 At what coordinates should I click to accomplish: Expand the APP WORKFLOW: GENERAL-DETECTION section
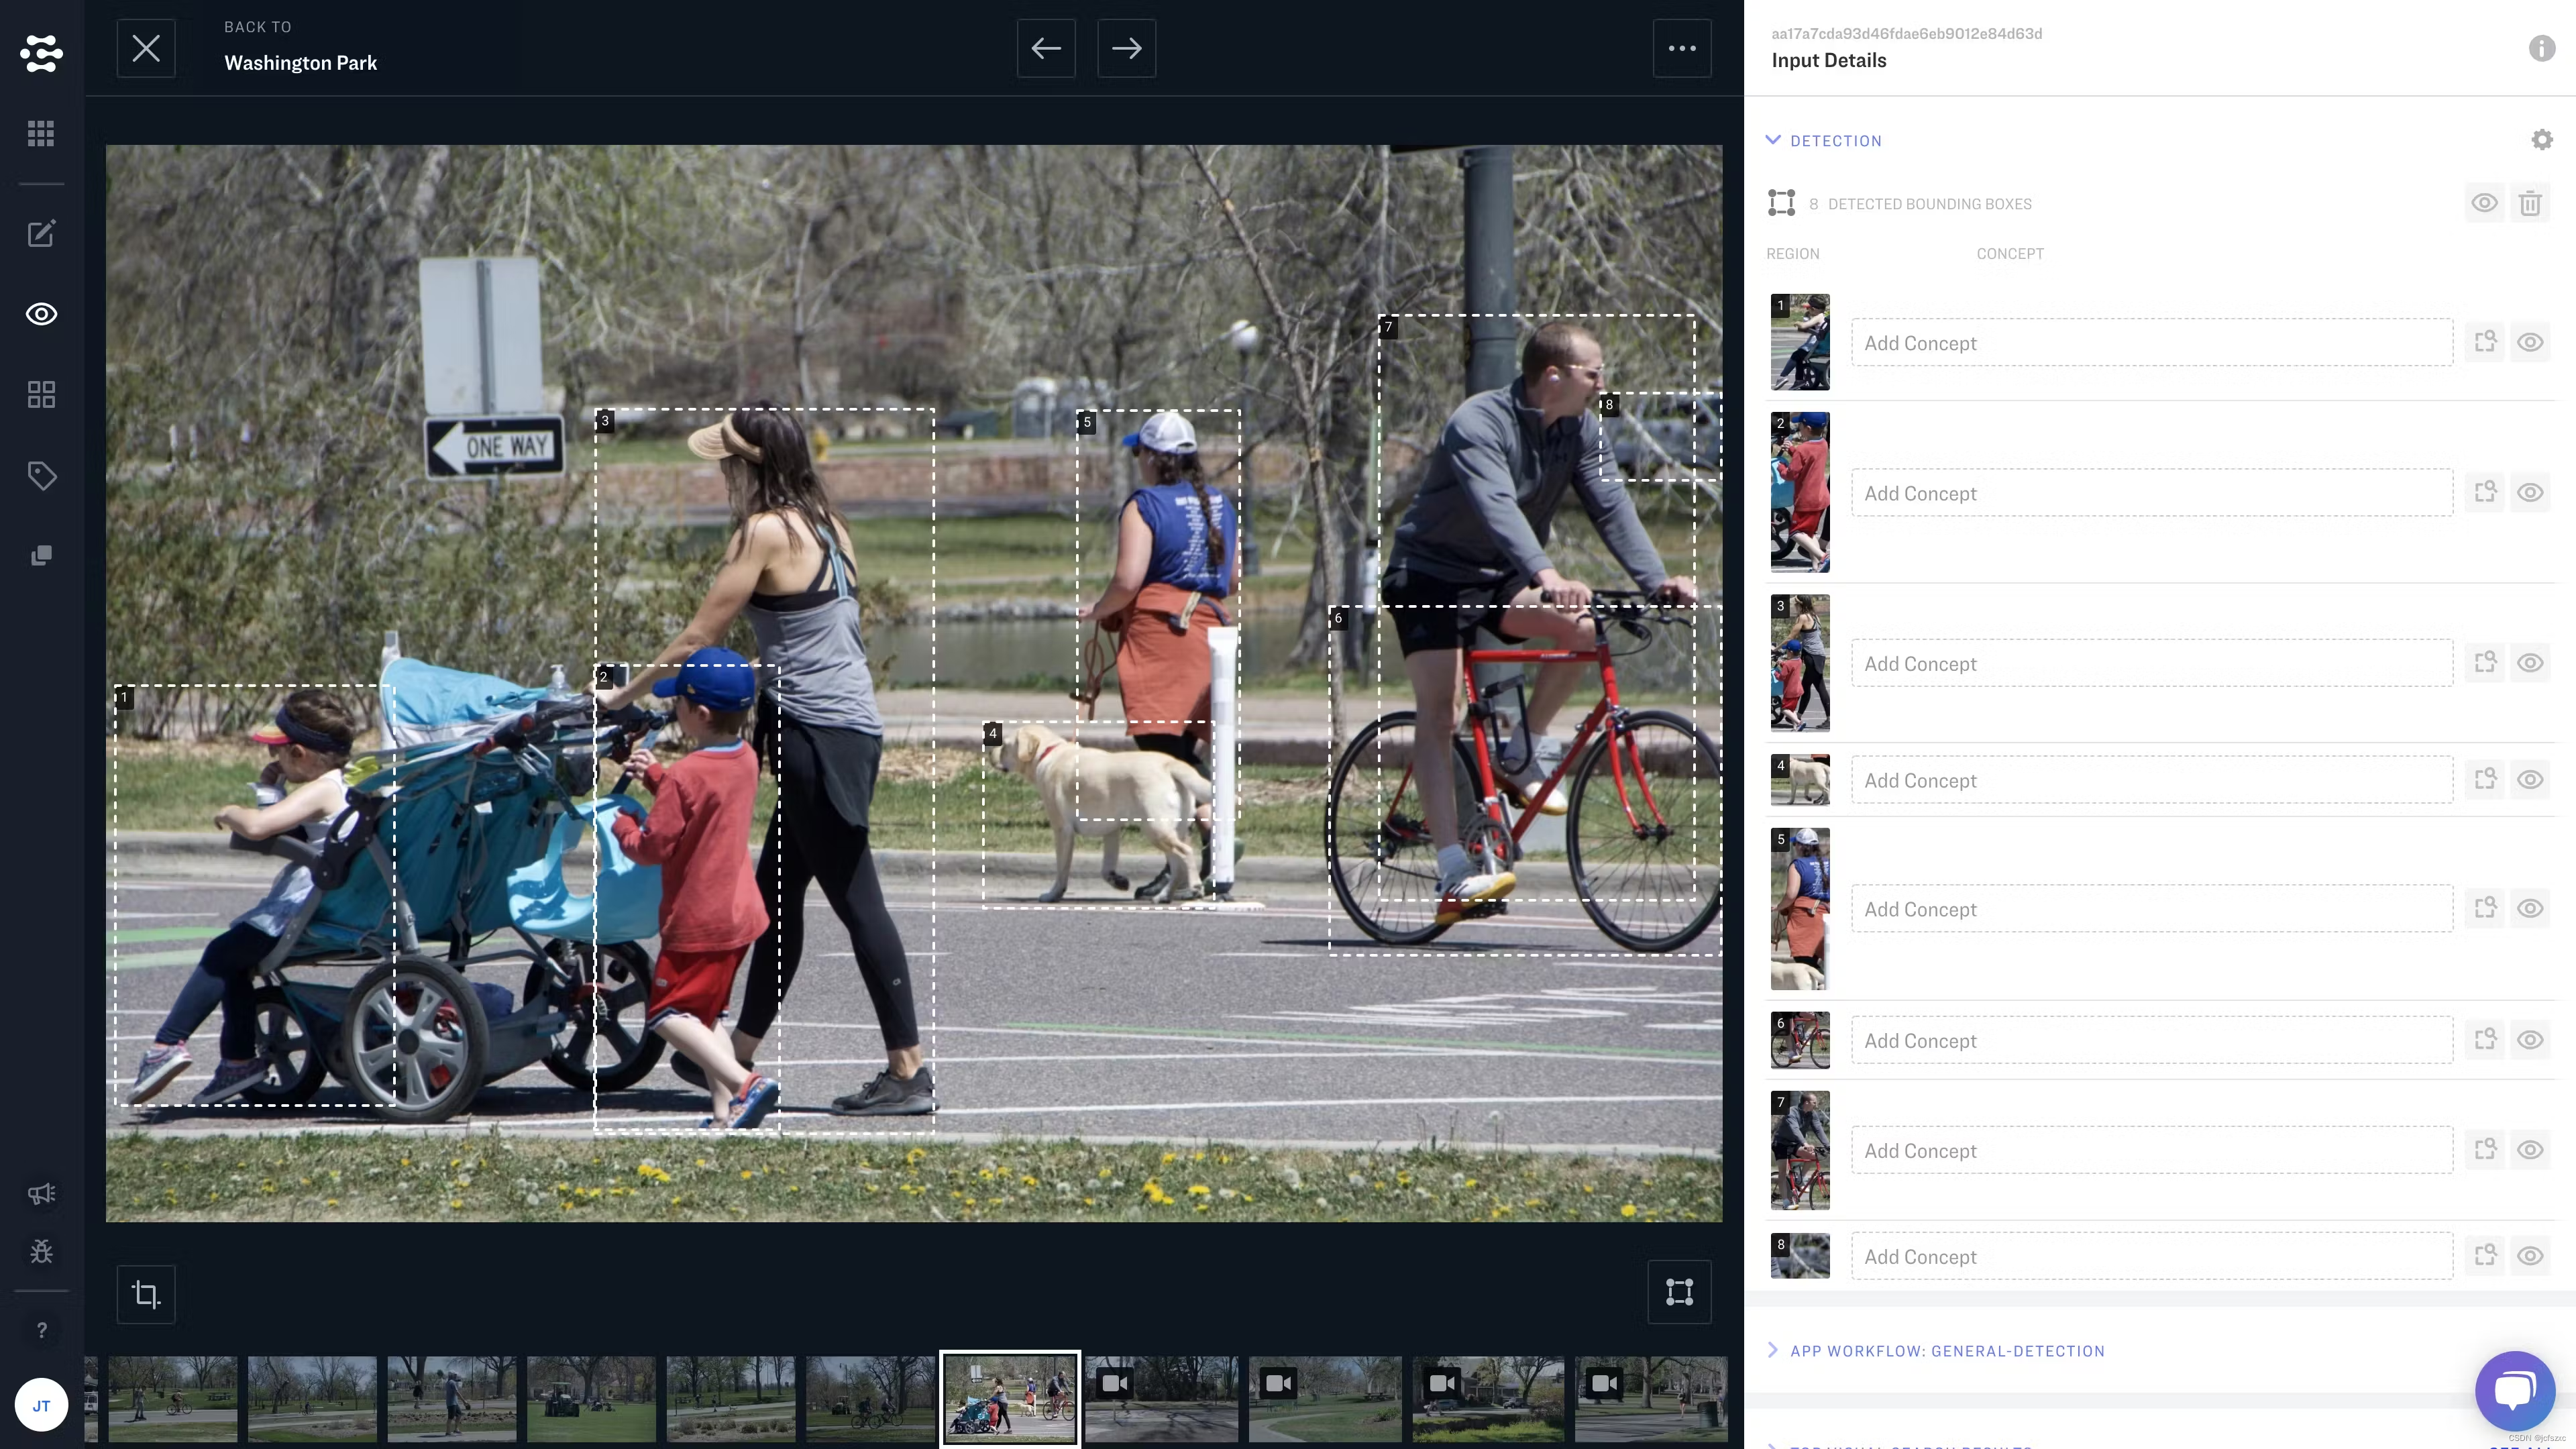tap(1774, 1350)
